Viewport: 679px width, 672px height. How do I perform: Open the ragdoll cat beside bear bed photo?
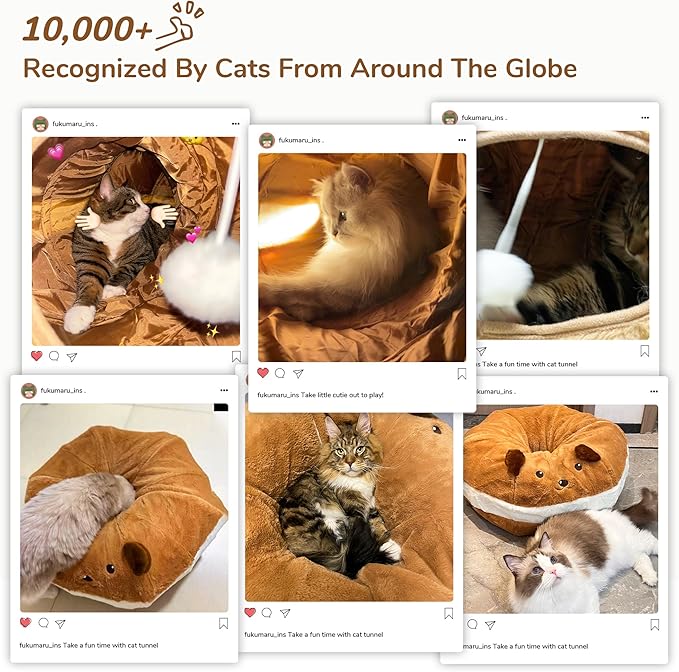pyautogui.click(x=560, y=509)
